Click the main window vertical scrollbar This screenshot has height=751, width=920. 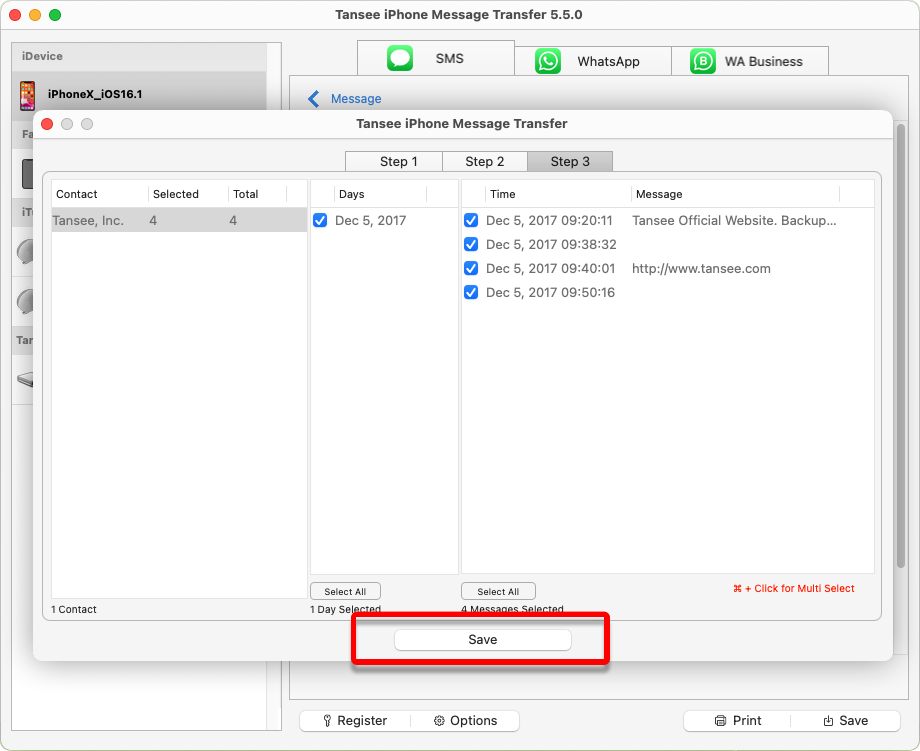pos(901,345)
